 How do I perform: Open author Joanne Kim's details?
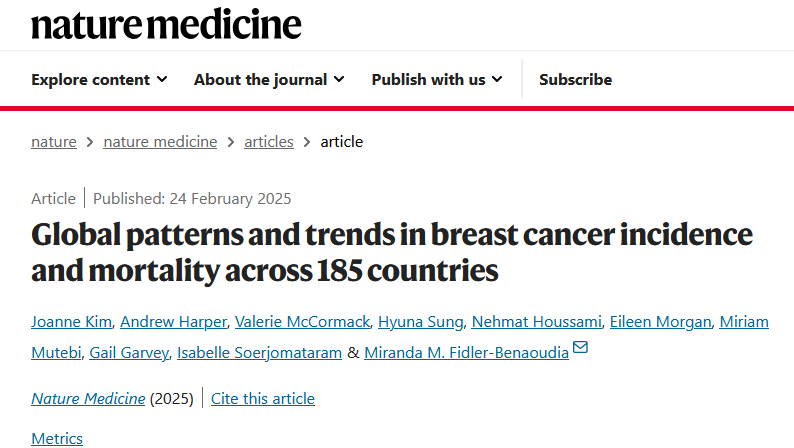coord(71,321)
